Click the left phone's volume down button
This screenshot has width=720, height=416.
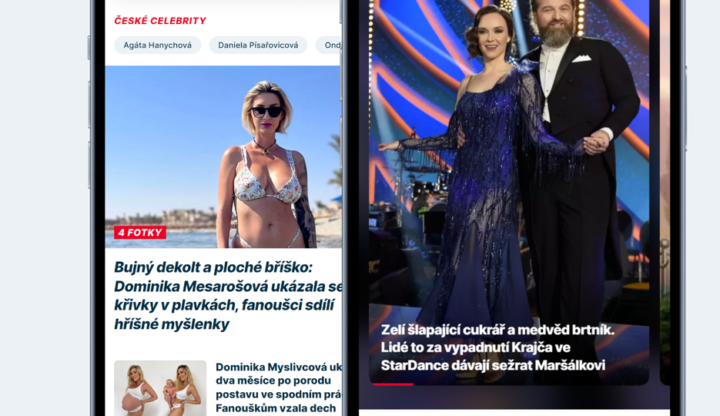click(x=89, y=165)
